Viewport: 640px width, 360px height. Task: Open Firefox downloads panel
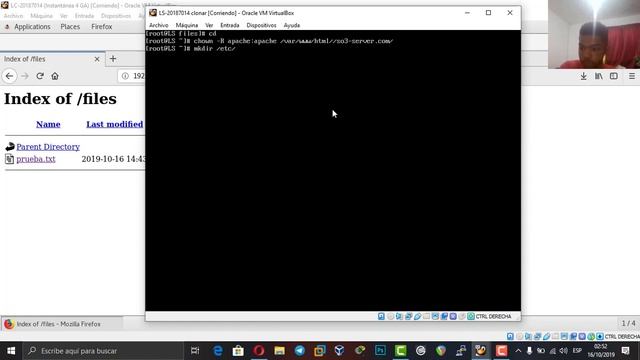584,76
